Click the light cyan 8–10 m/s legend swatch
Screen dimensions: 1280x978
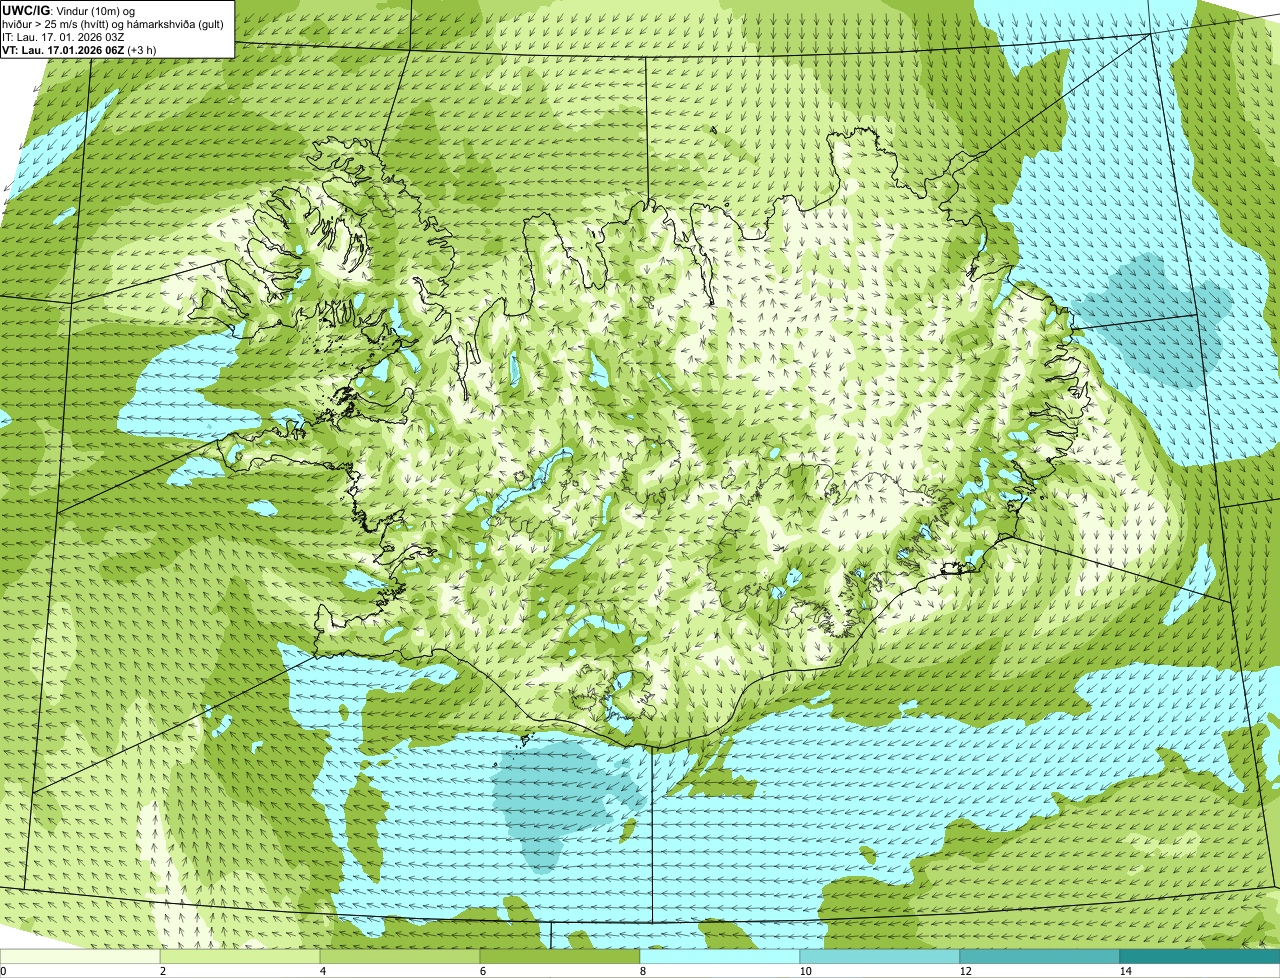(720, 956)
